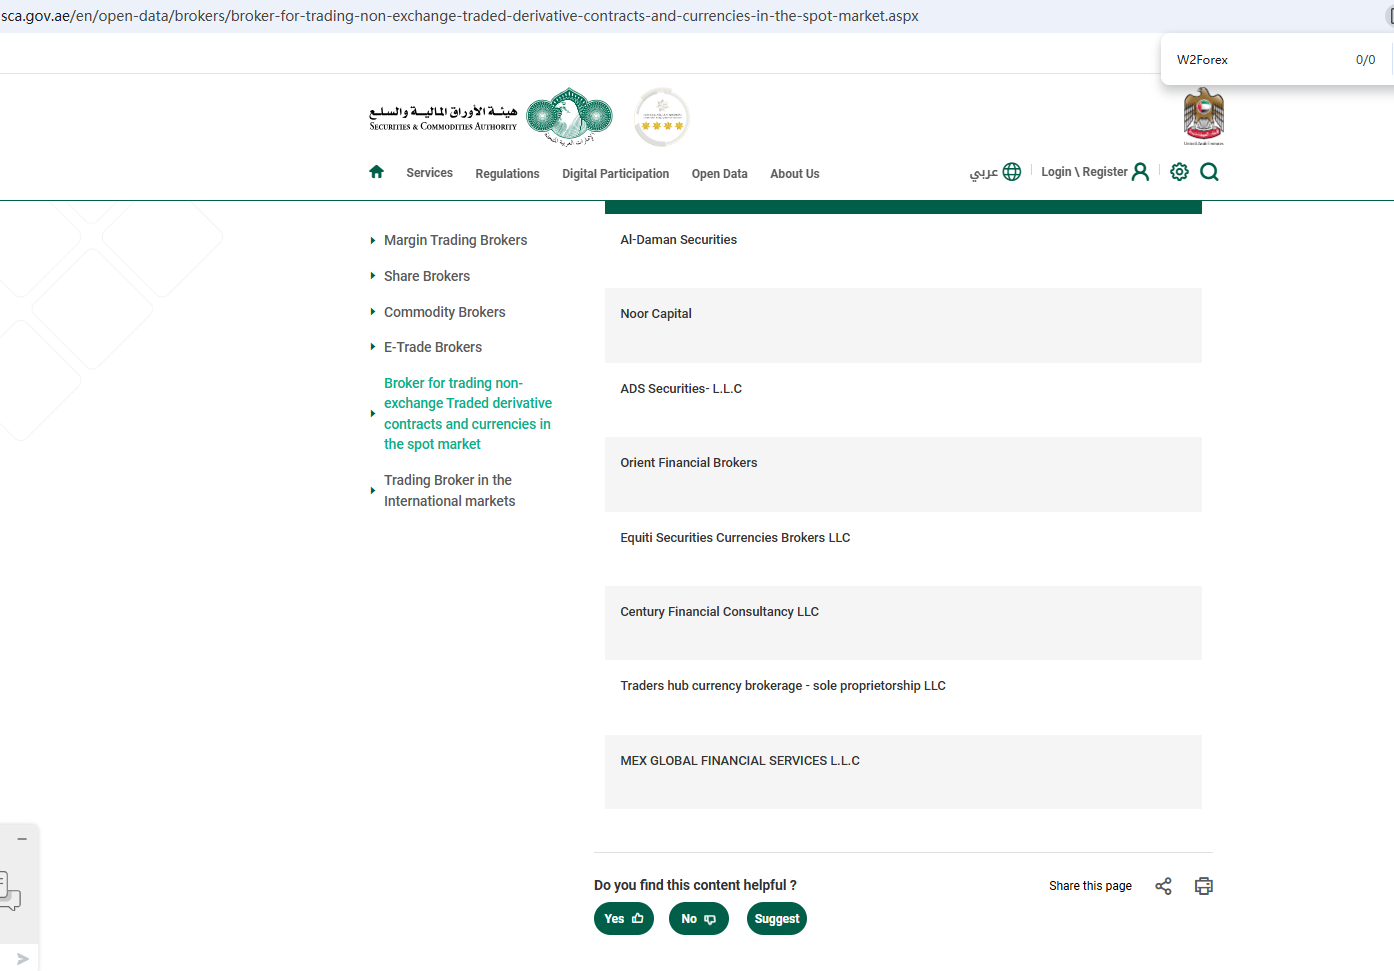Select Al-Daman Securities row
Image resolution: width=1394 pixels, height=971 pixels.
pos(903,251)
